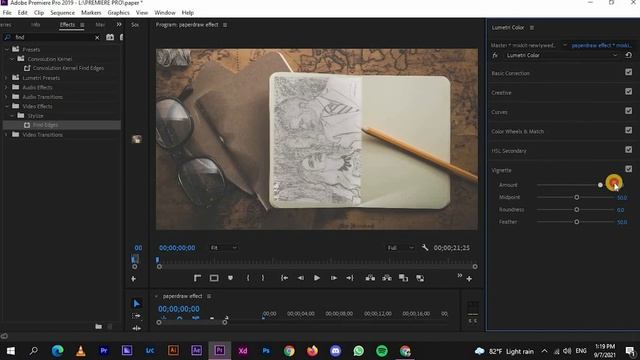Toggle the Curves section checkbox
This screenshot has width=640, height=360.
(629, 111)
